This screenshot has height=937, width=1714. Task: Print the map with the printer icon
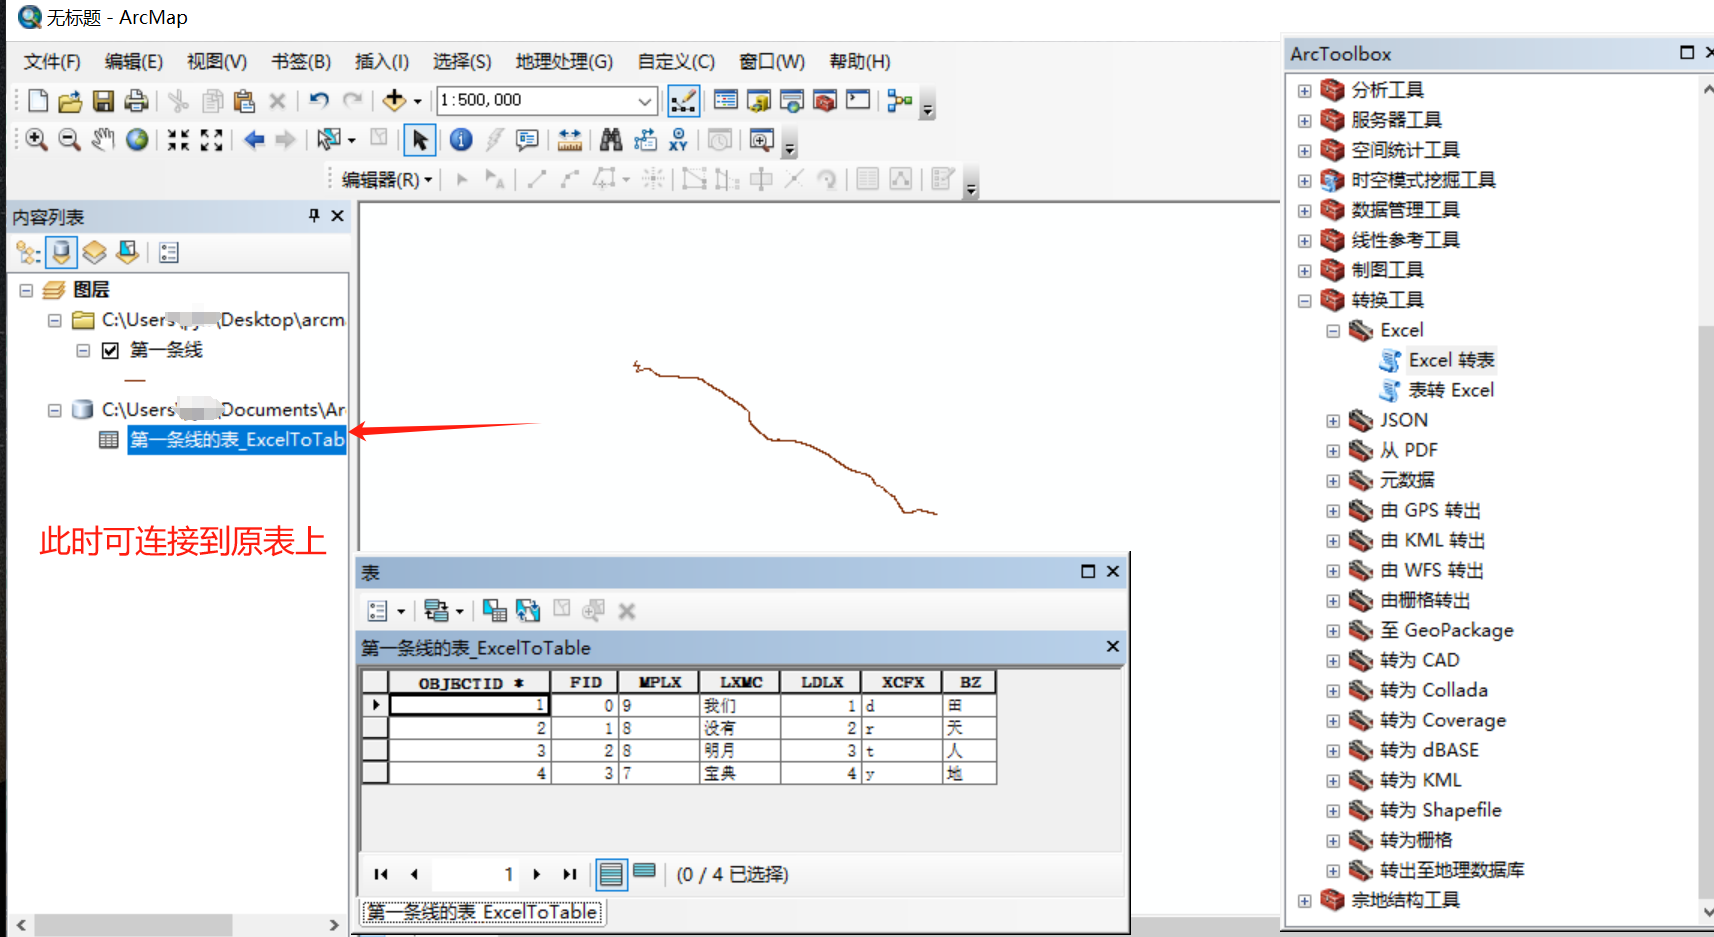136,100
